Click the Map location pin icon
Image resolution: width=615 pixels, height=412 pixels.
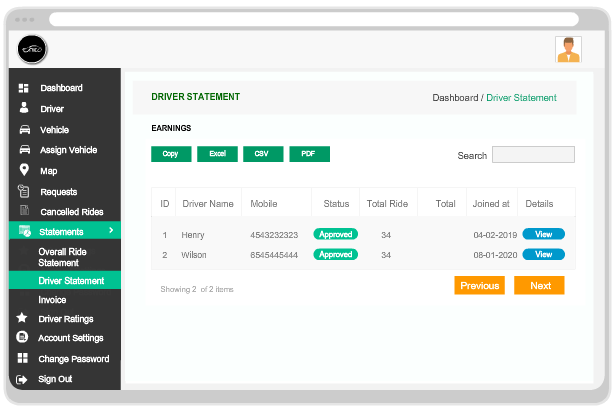24,170
